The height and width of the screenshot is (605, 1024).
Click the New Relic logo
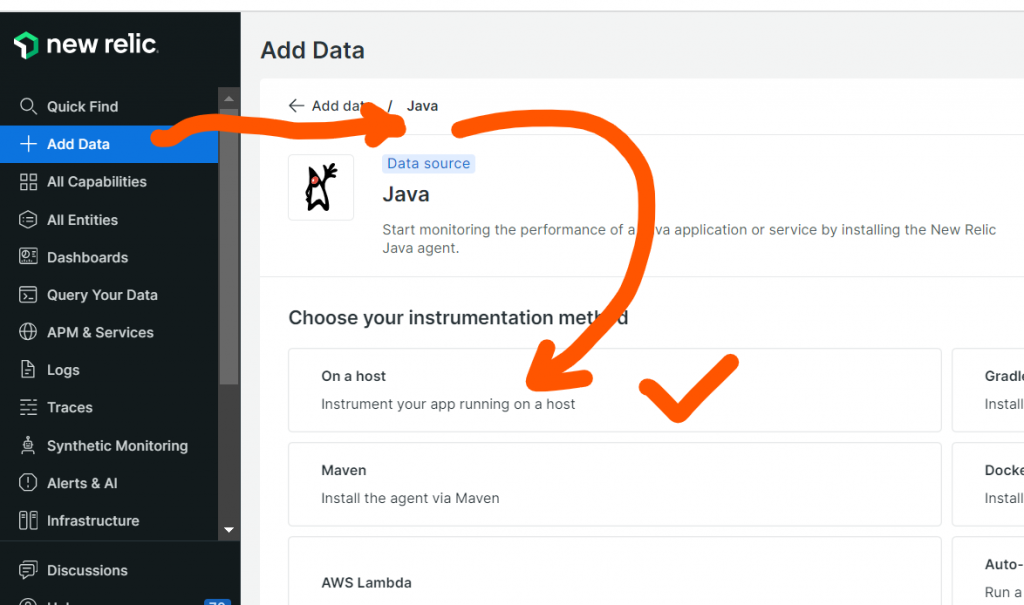tap(86, 45)
